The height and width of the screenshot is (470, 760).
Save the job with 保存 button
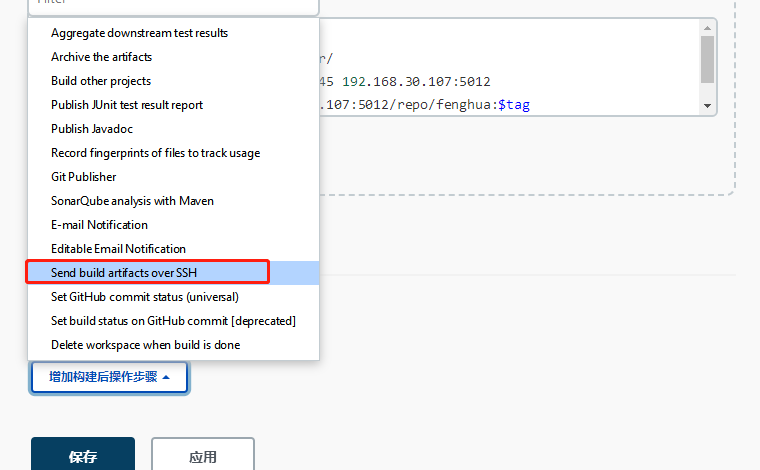pos(83,456)
